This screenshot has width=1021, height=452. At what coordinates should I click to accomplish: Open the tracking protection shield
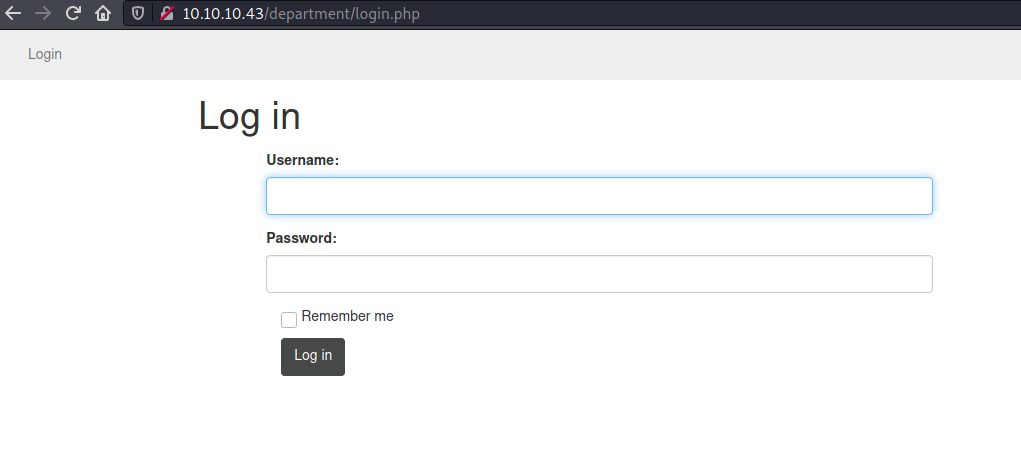[139, 14]
